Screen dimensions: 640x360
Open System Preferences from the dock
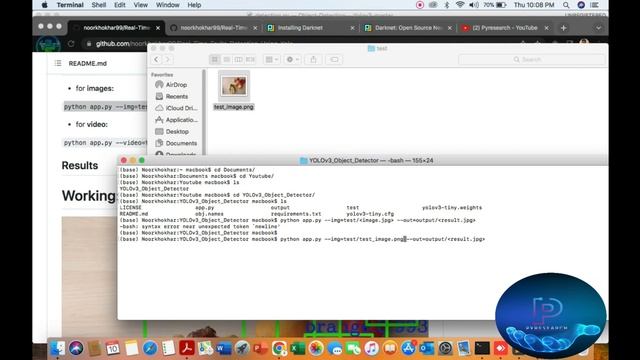(x=445, y=348)
